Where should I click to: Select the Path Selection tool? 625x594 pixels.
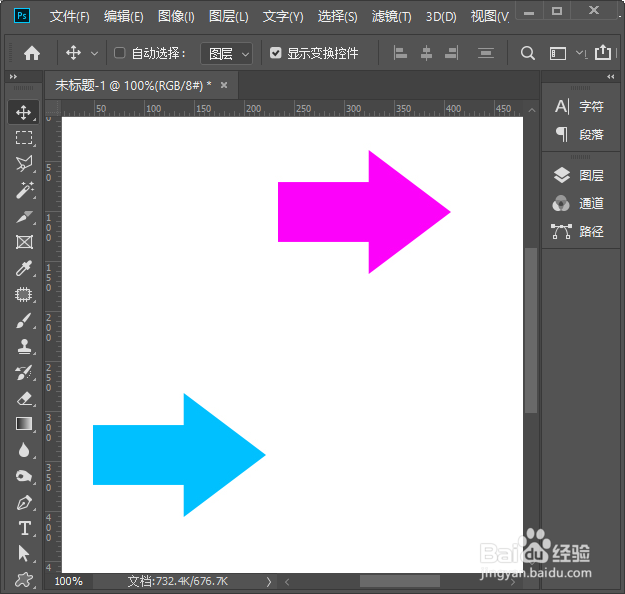[x=24, y=554]
